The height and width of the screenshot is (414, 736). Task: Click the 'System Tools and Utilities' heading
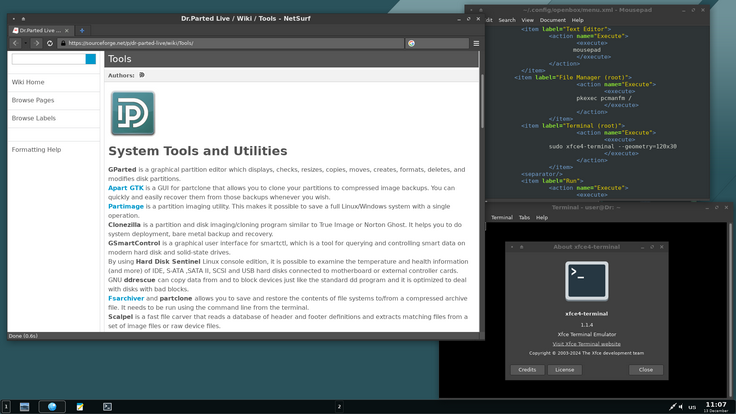click(198, 151)
